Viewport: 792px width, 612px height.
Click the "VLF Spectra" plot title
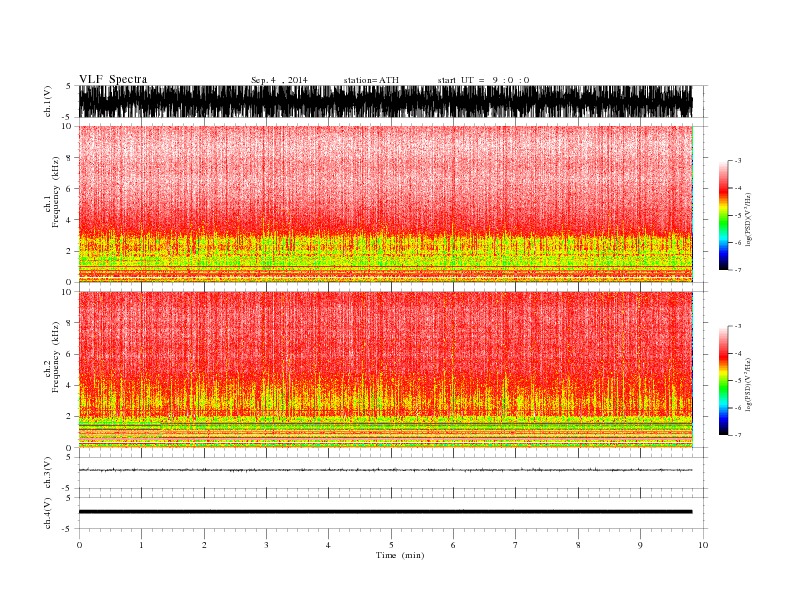coord(113,79)
